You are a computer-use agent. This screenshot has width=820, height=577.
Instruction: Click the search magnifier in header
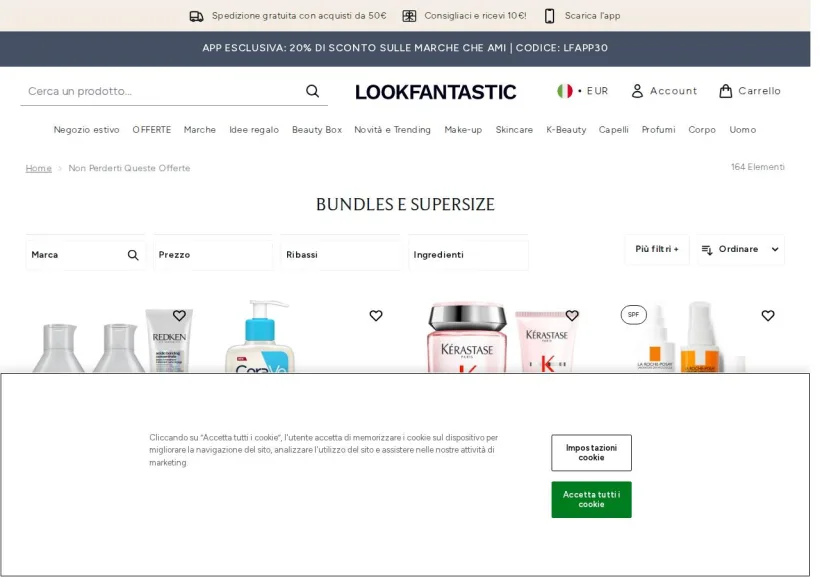[x=312, y=91]
